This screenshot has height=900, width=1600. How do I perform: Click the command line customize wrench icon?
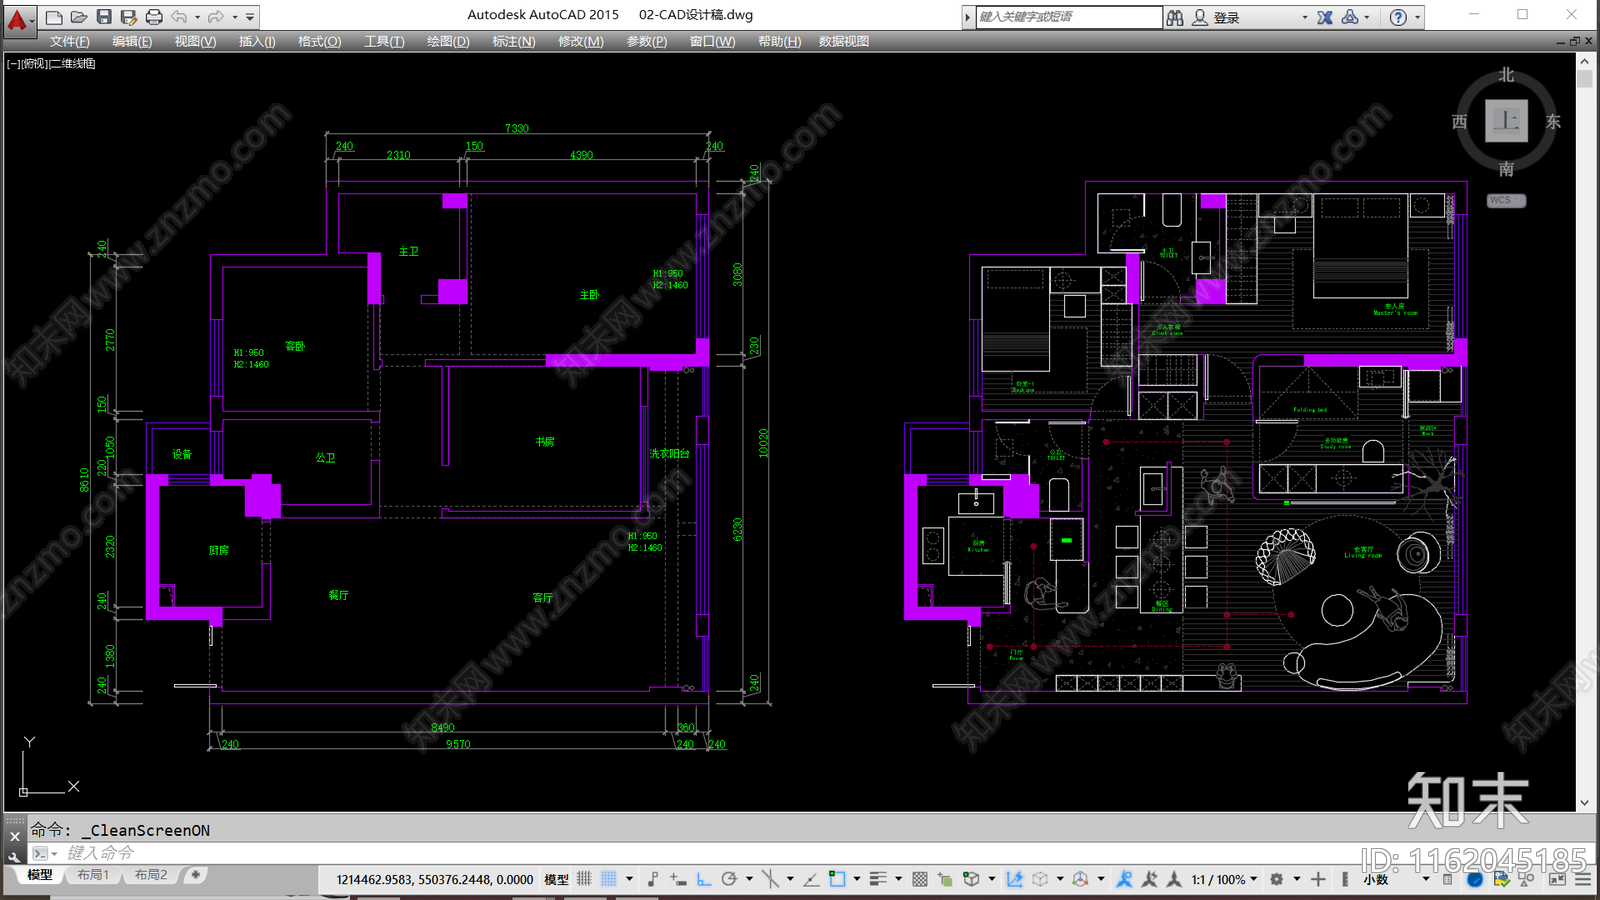click(14, 856)
